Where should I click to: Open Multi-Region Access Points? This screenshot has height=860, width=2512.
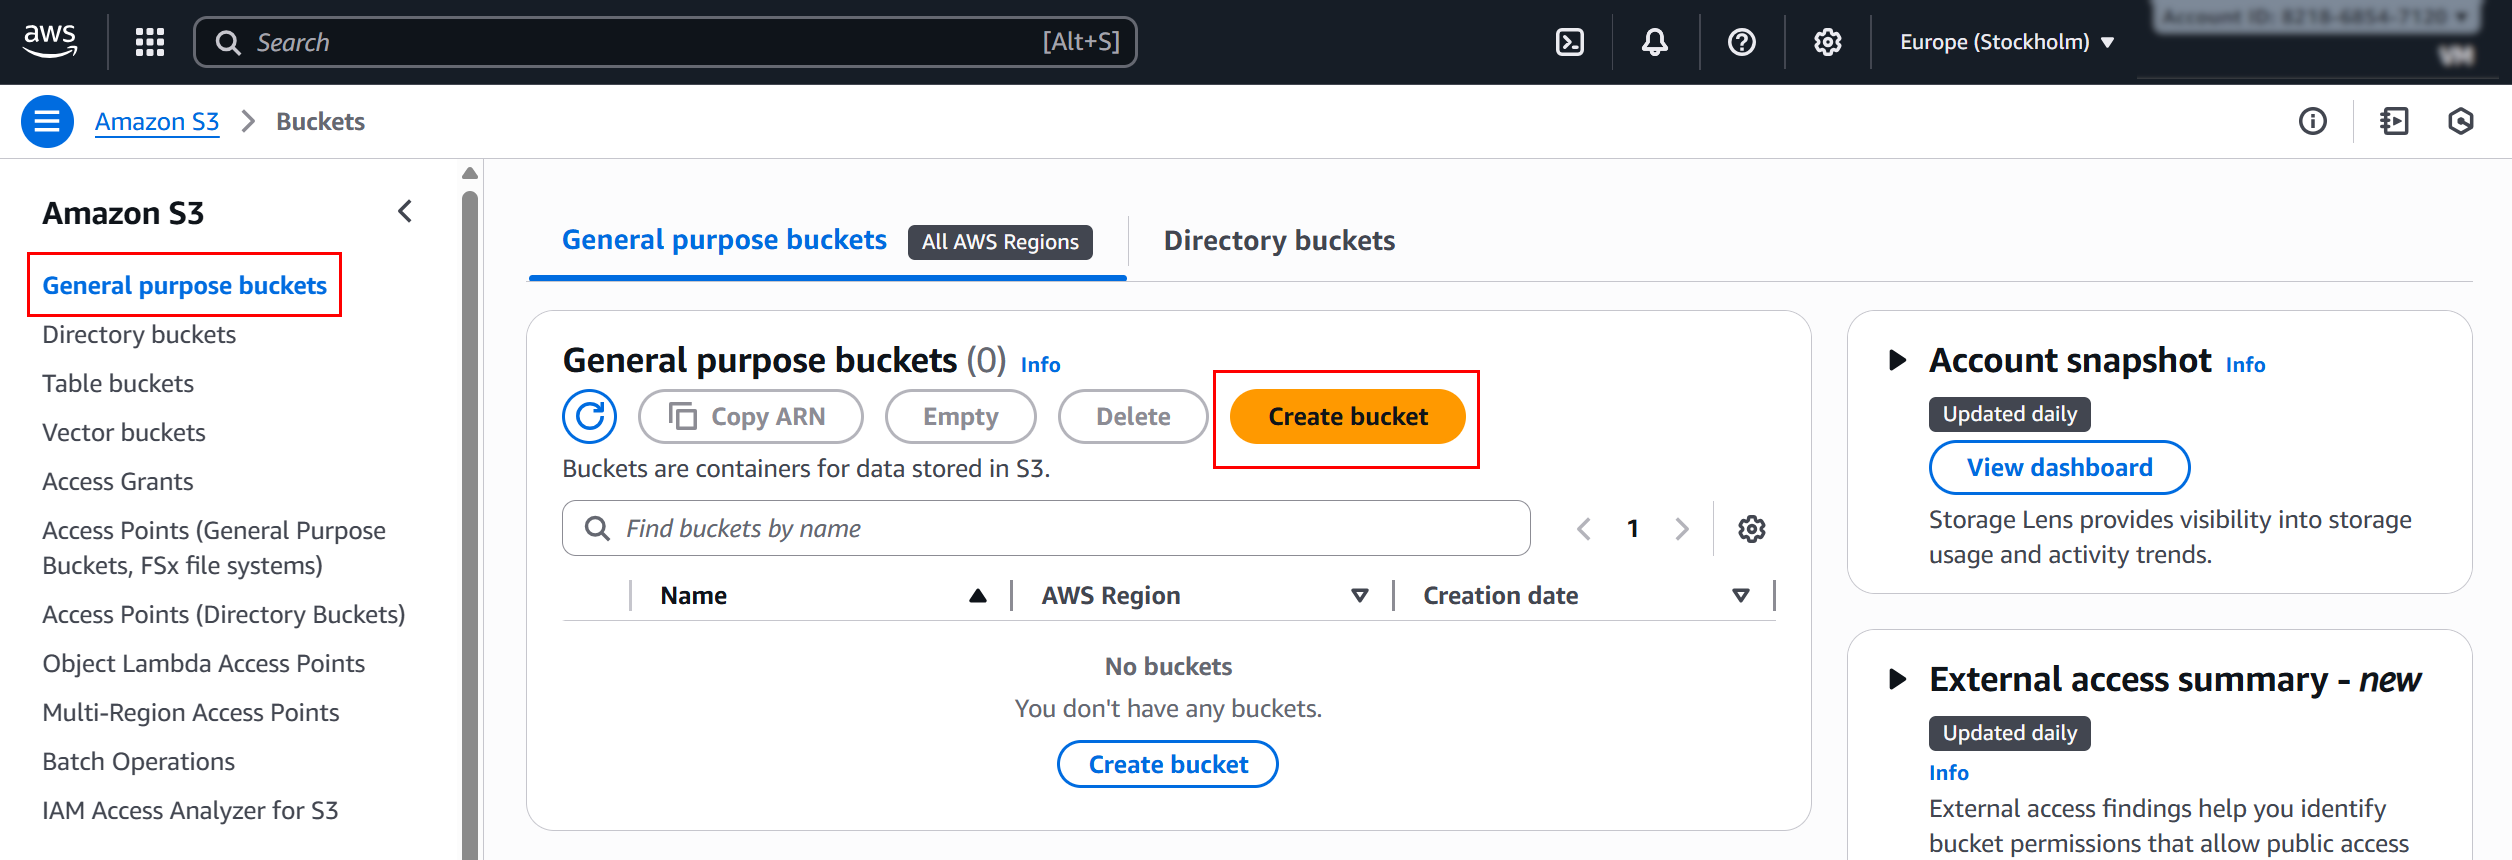[x=191, y=712]
